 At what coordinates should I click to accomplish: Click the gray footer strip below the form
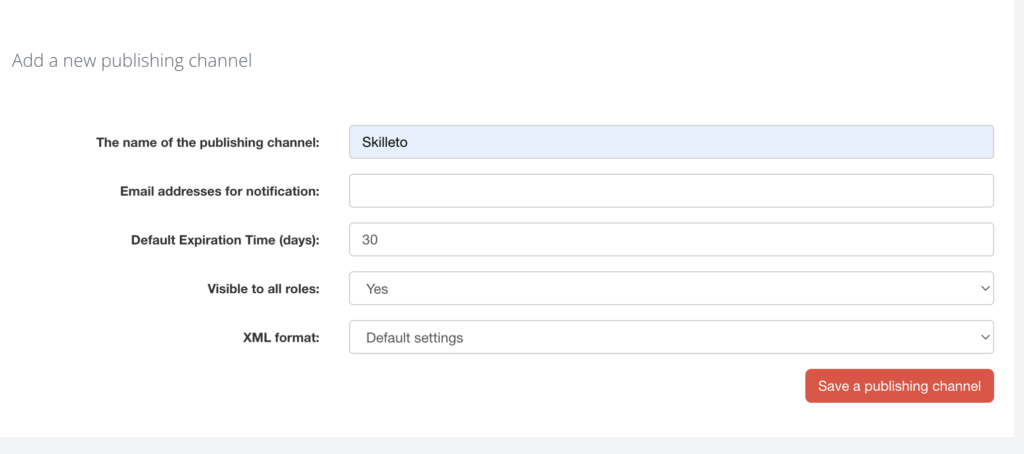[500, 445]
